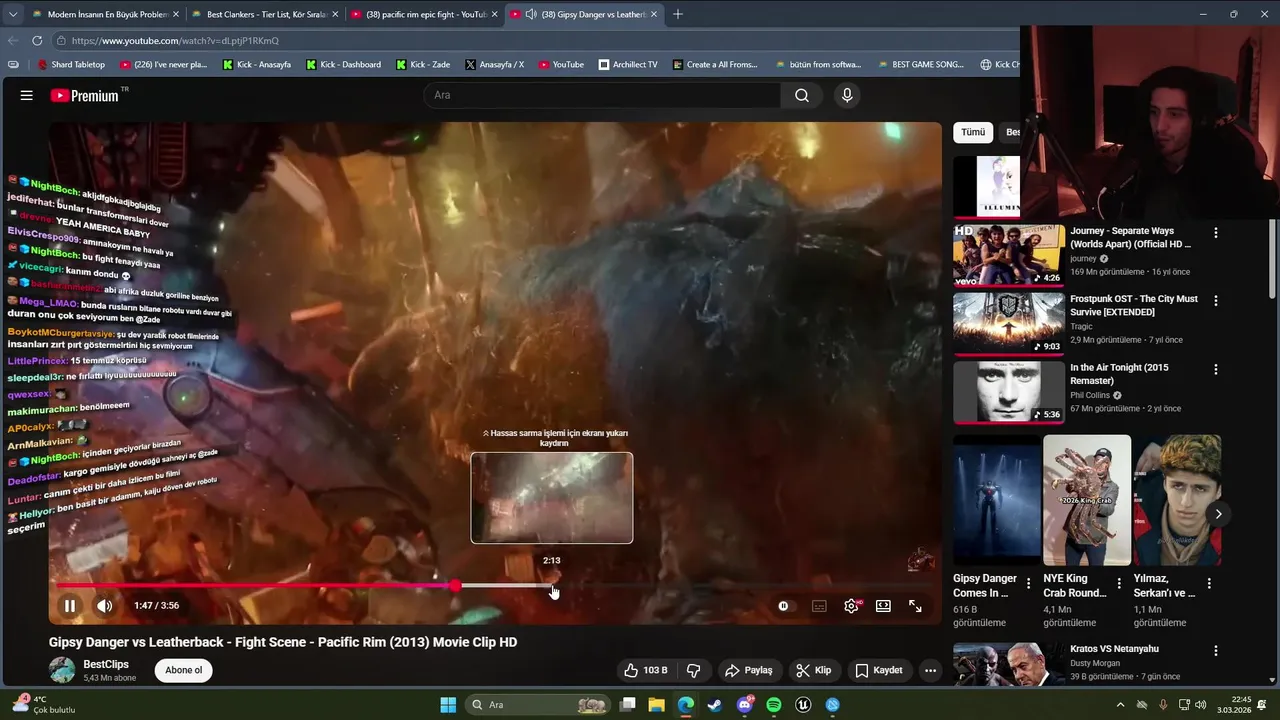Mute the video volume

click(104, 606)
